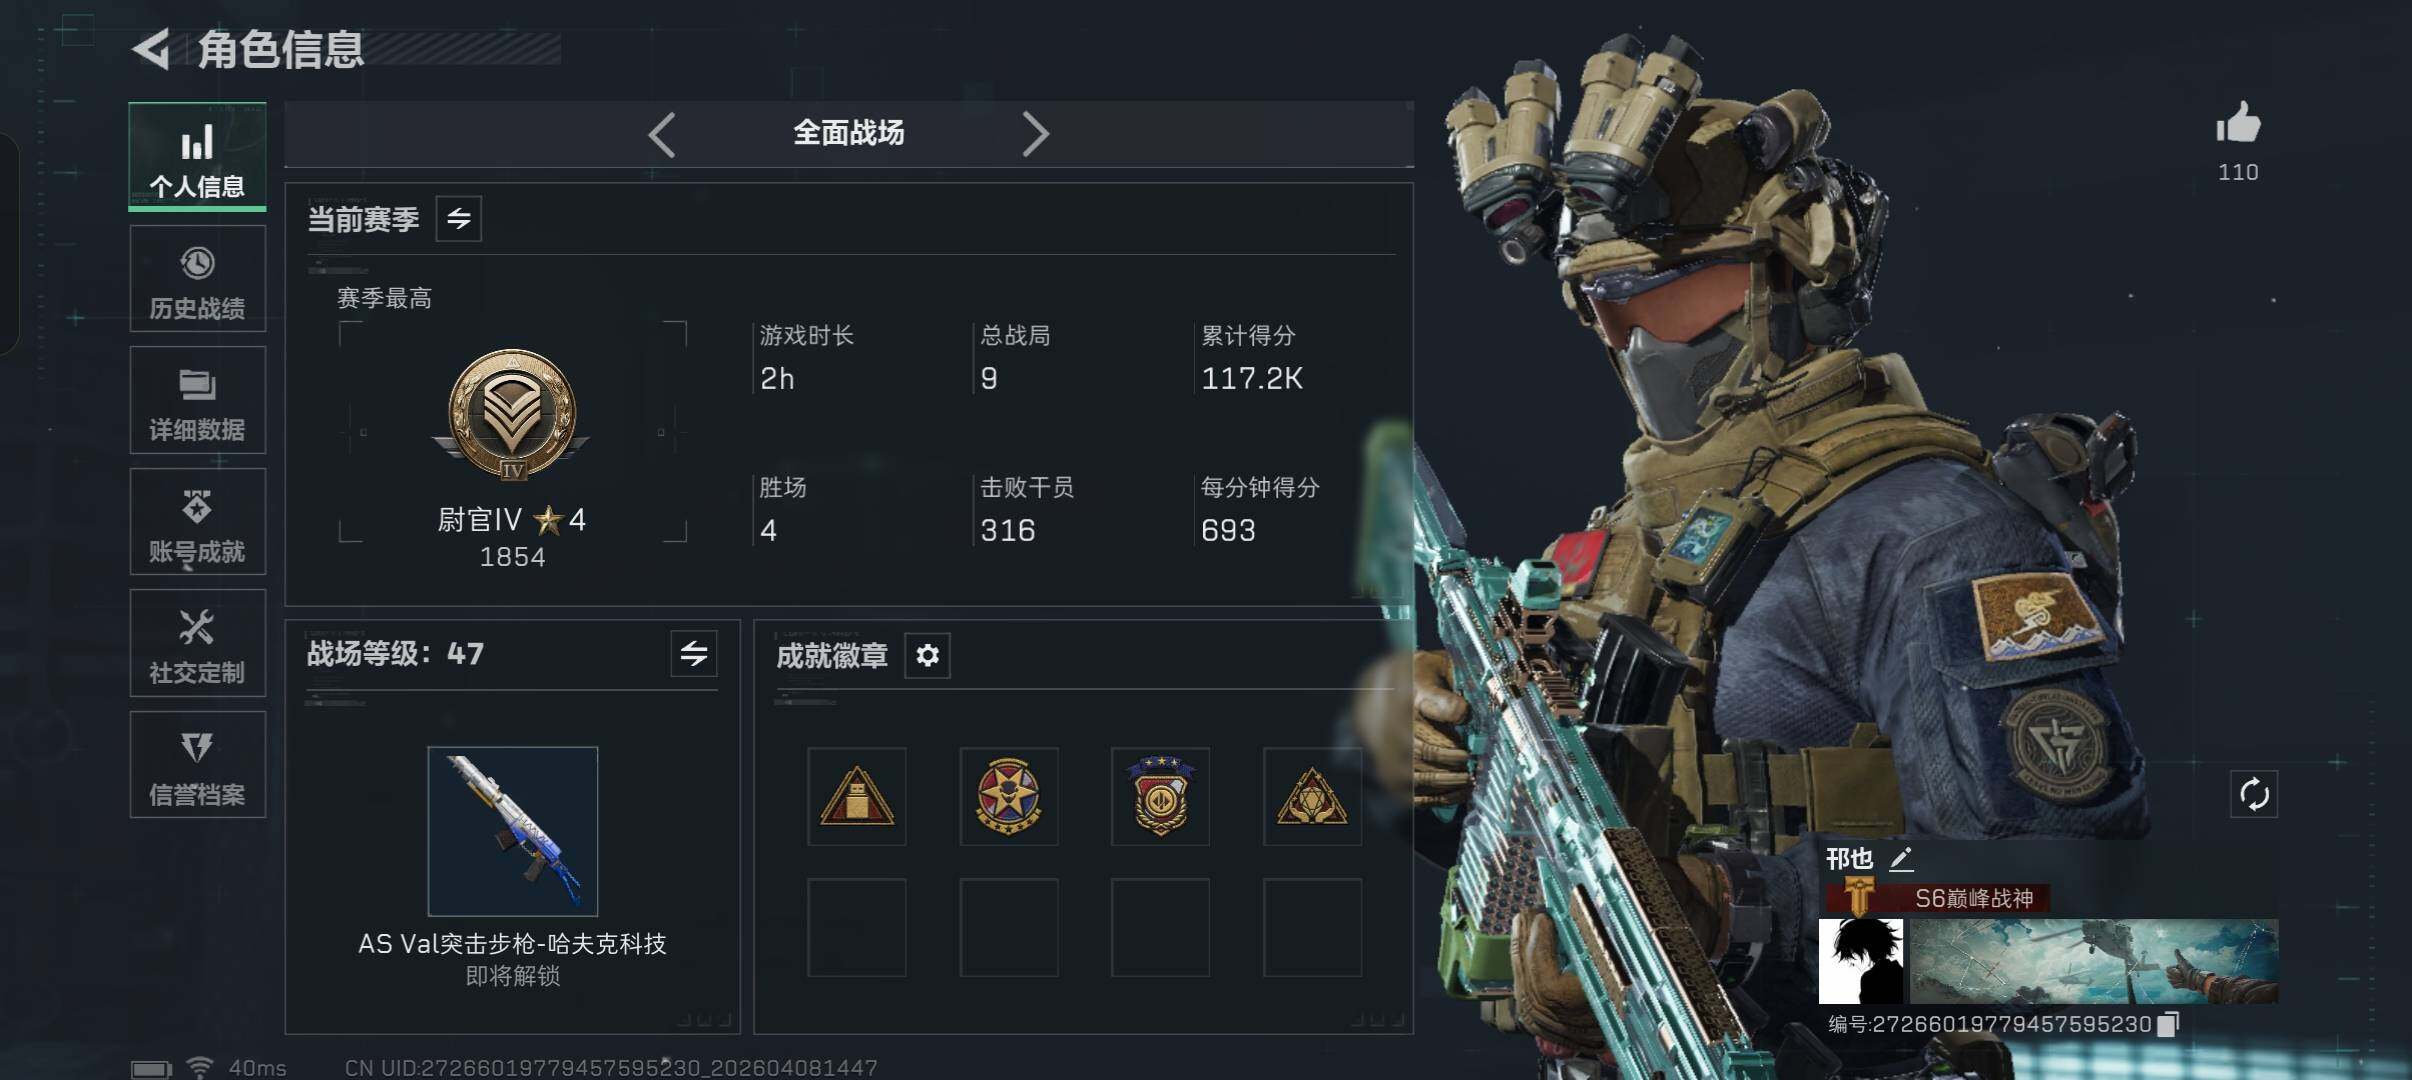2412x1080 pixels.
Task: Select the AS Val rifle reward thumbnail
Action: 513,831
